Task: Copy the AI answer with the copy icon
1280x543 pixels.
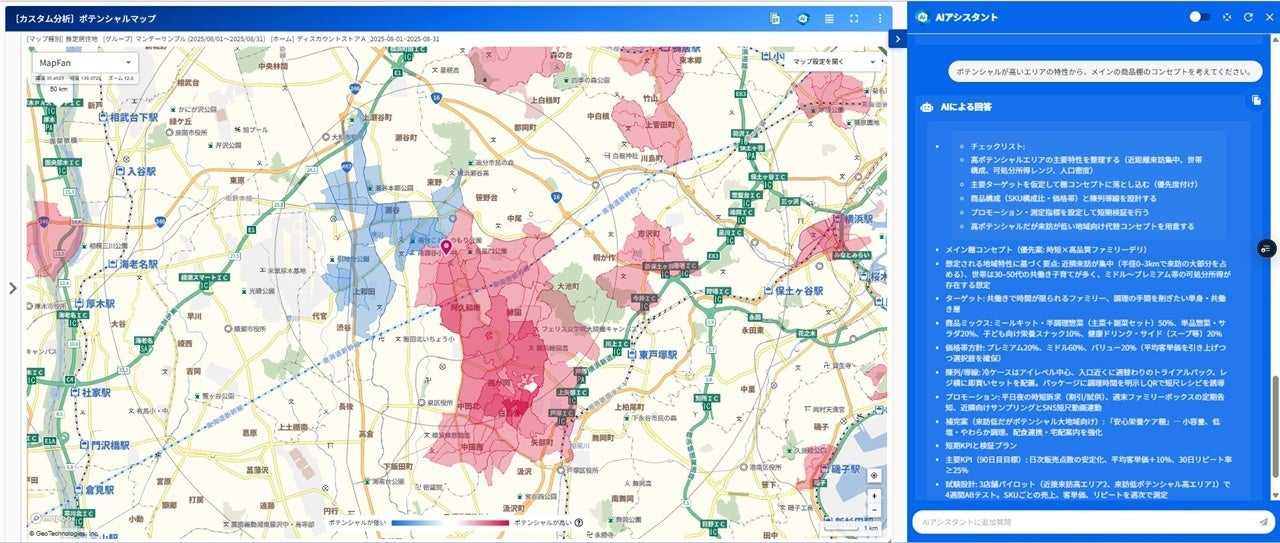Action: click(1255, 100)
